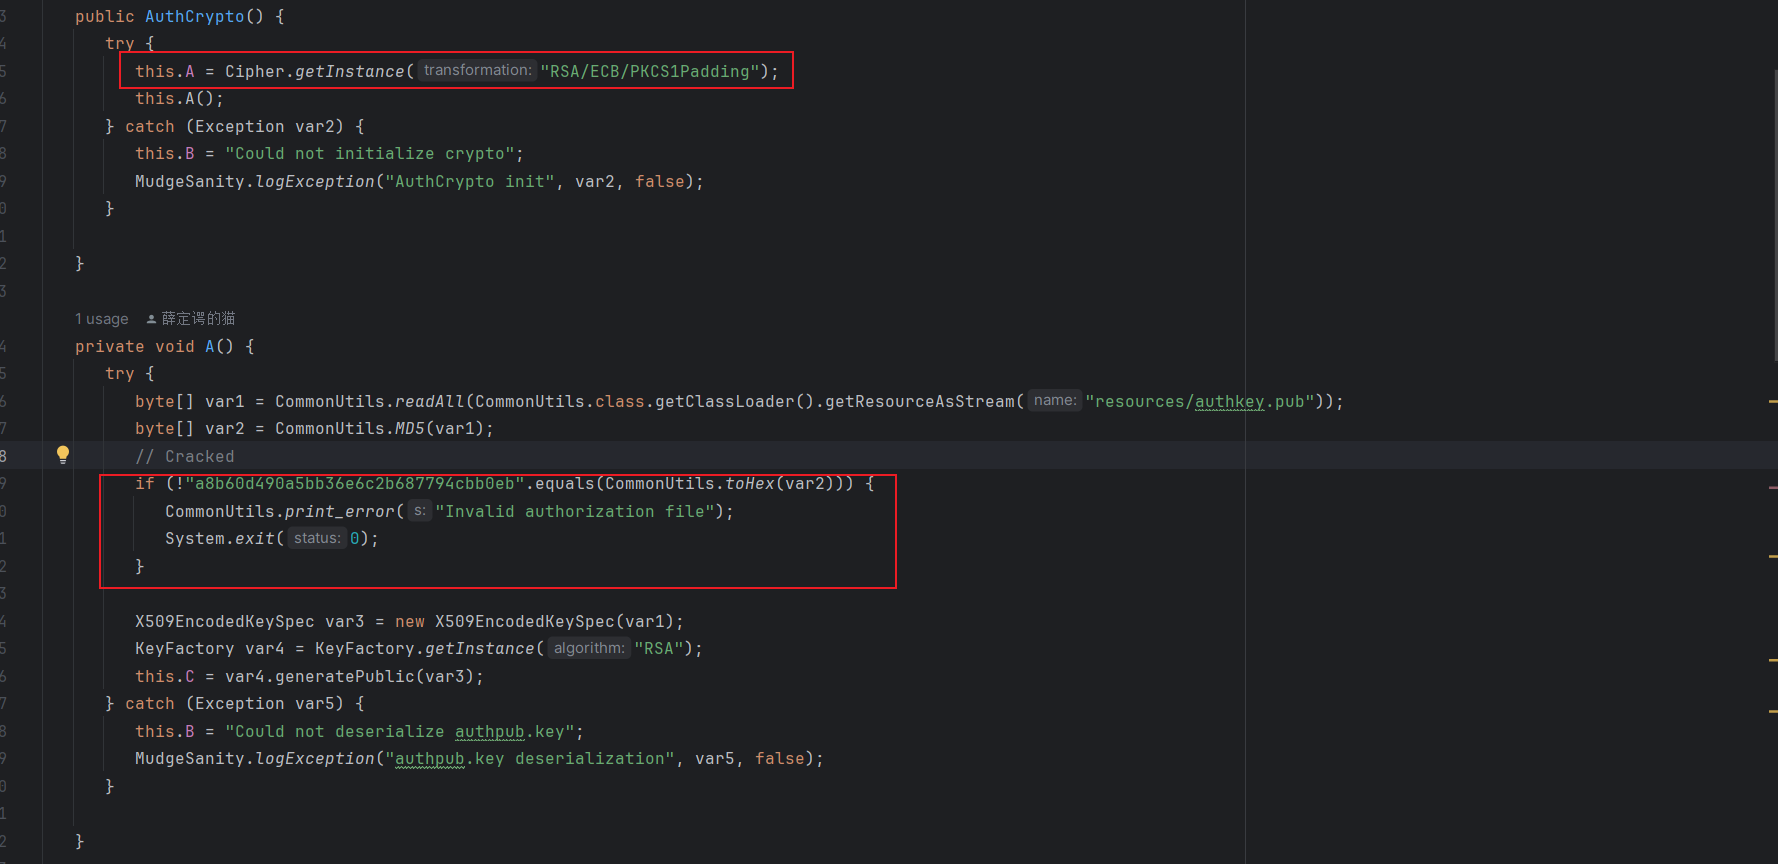Click the "Could not deserialize authpub.key" string
This screenshot has height=864, width=1778.
[400, 732]
